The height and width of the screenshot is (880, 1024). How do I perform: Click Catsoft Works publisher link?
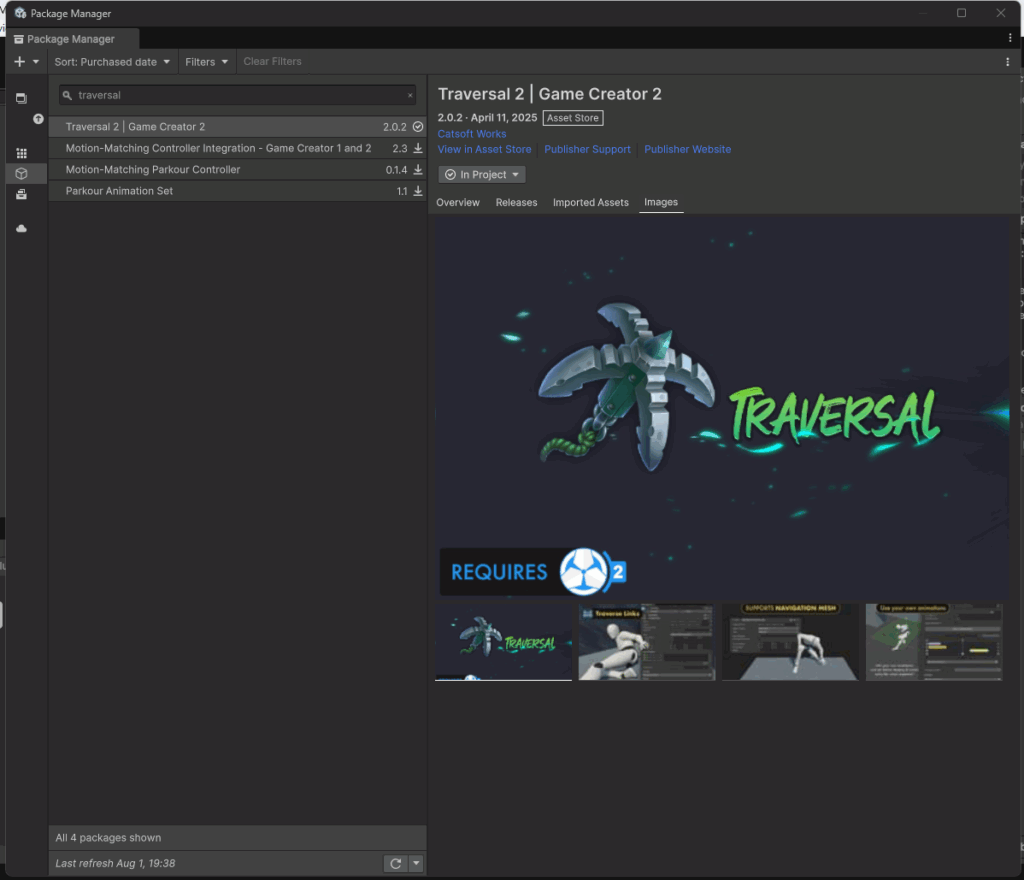point(472,134)
